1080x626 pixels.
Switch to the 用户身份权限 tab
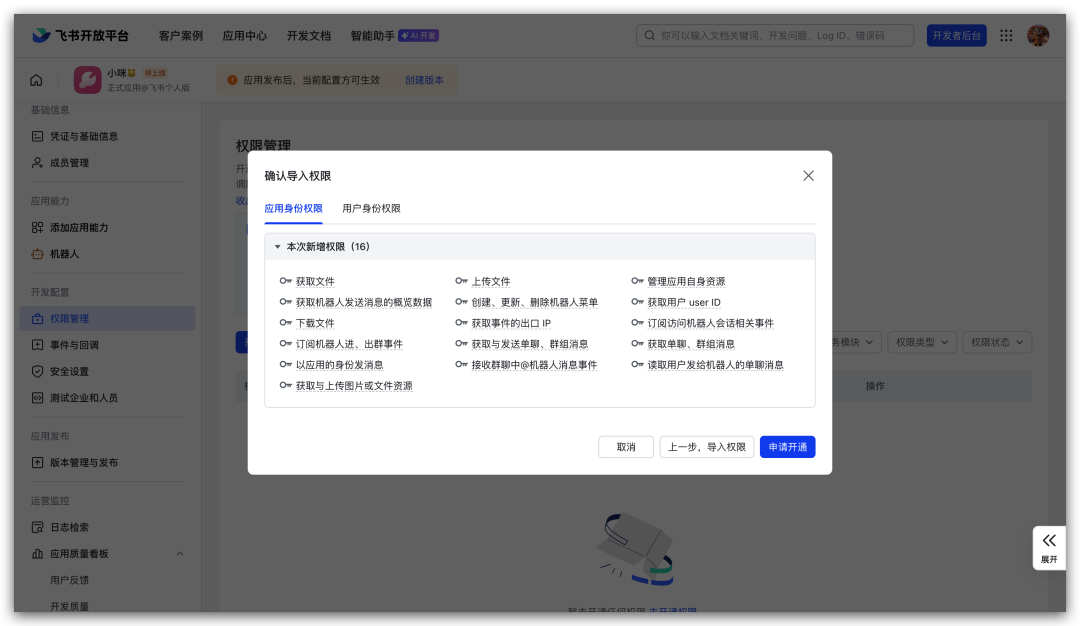[371, 208]
